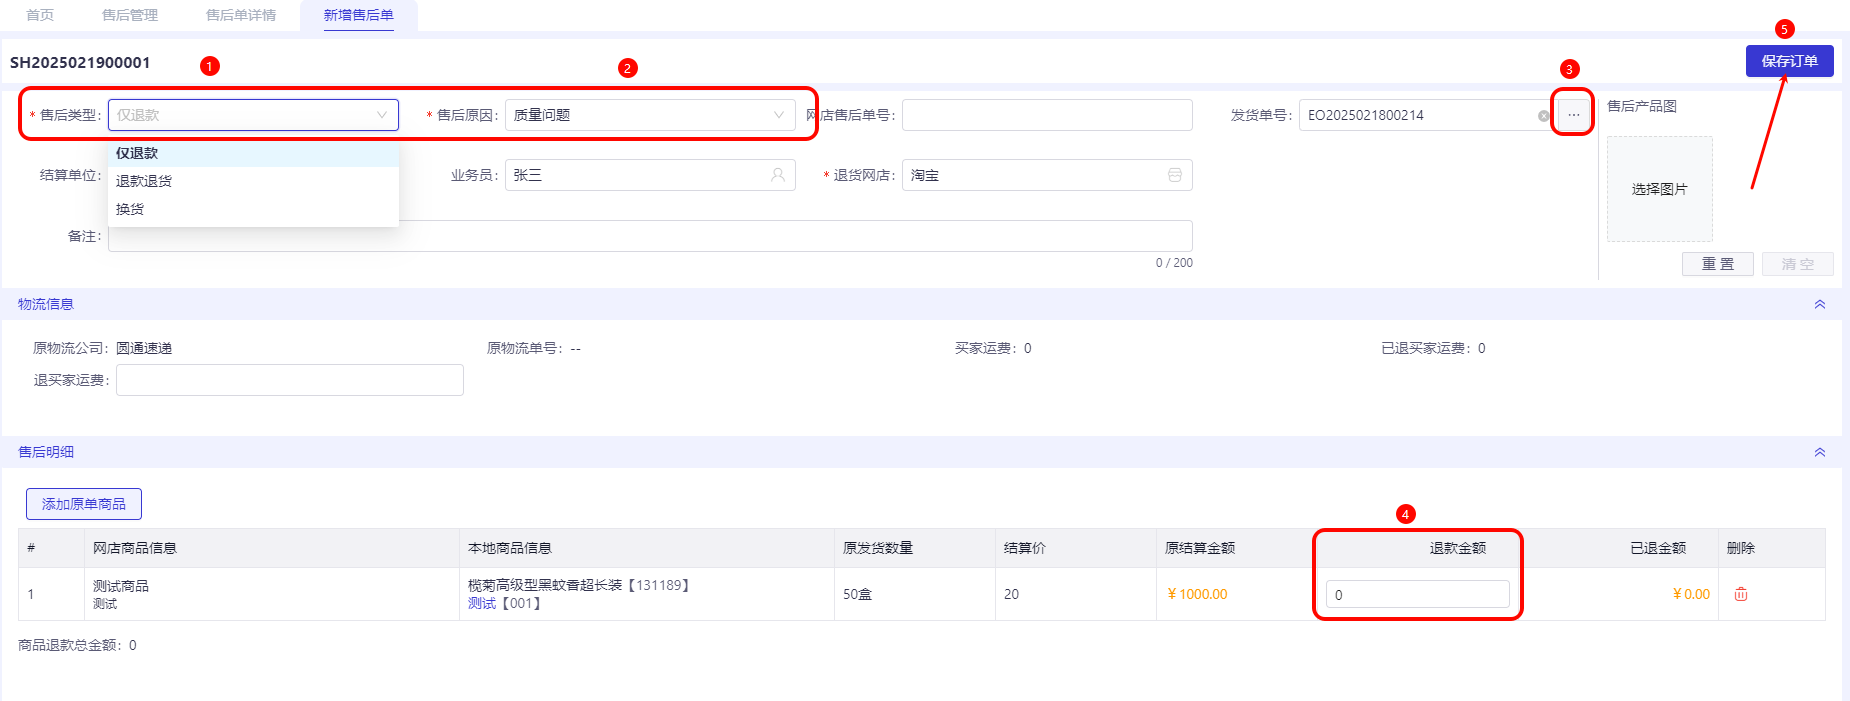Click the delete trash icon in row 1
Viewport: 1850px width, 701px height.
tap(1741, 594)
